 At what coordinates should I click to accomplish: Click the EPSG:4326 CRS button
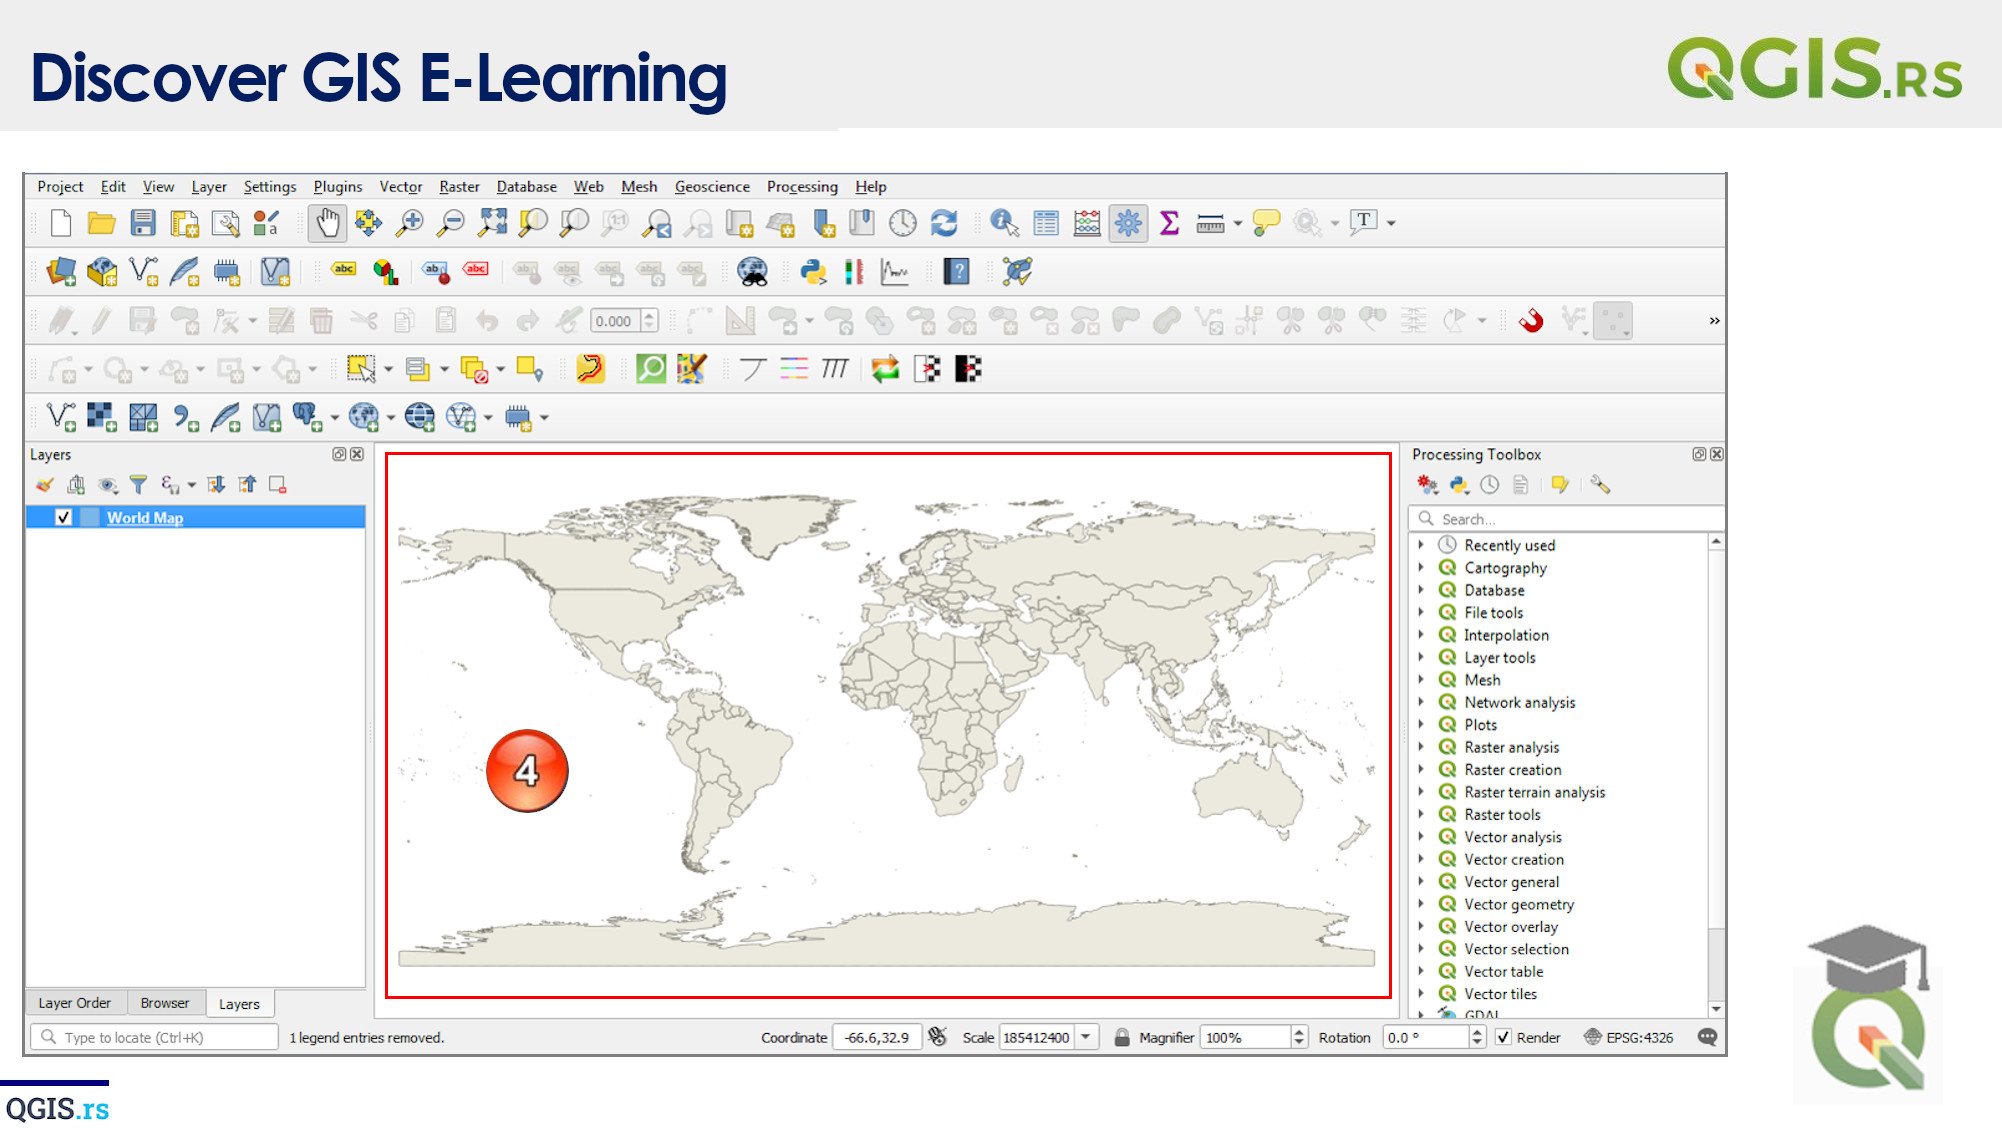[x=1628, y=1037]
